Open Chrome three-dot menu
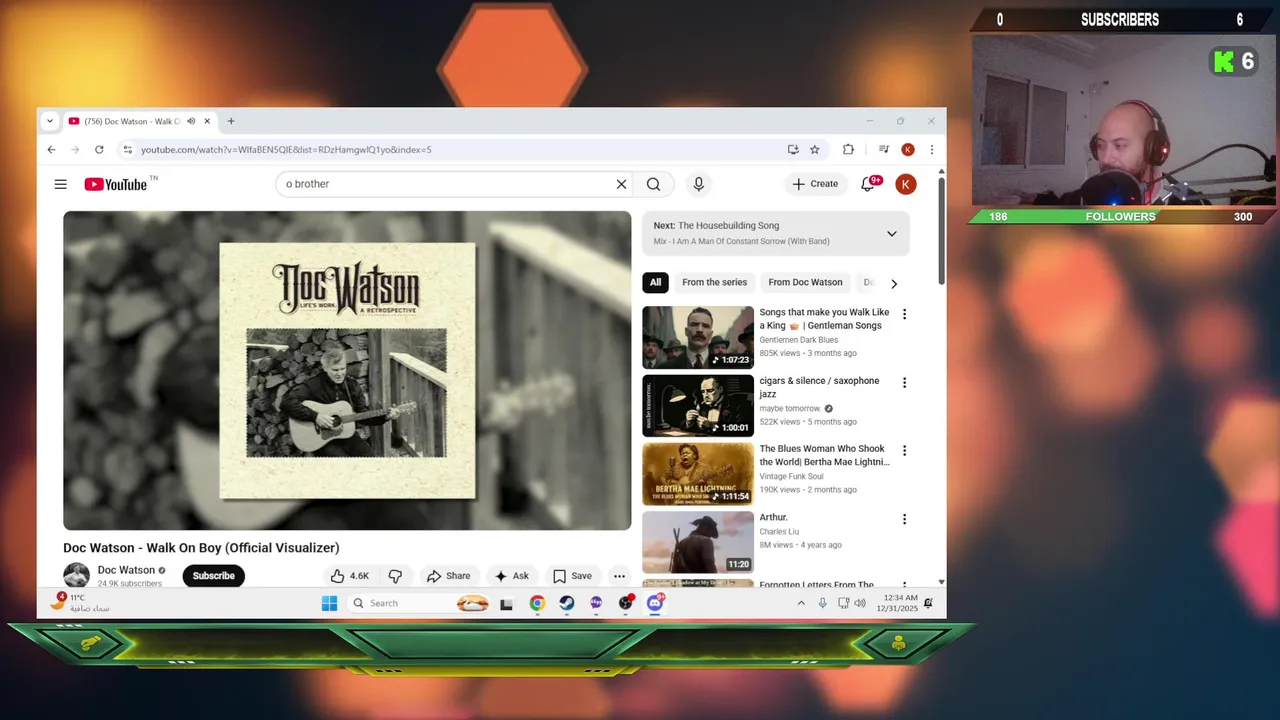This screenshot has width=1280, height=720. click(931, 150)
